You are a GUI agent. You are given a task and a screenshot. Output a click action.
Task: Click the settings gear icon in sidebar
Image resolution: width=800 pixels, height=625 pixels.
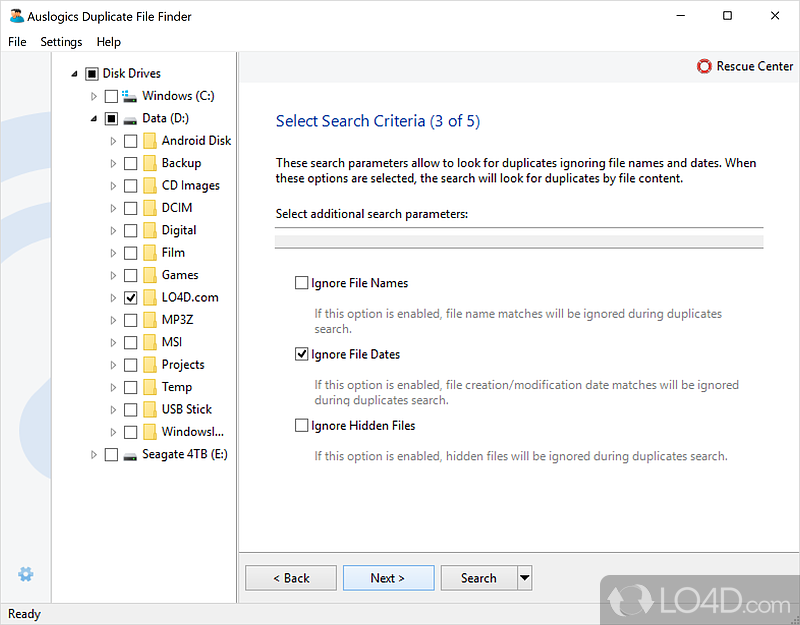click(x=26, y=574)
